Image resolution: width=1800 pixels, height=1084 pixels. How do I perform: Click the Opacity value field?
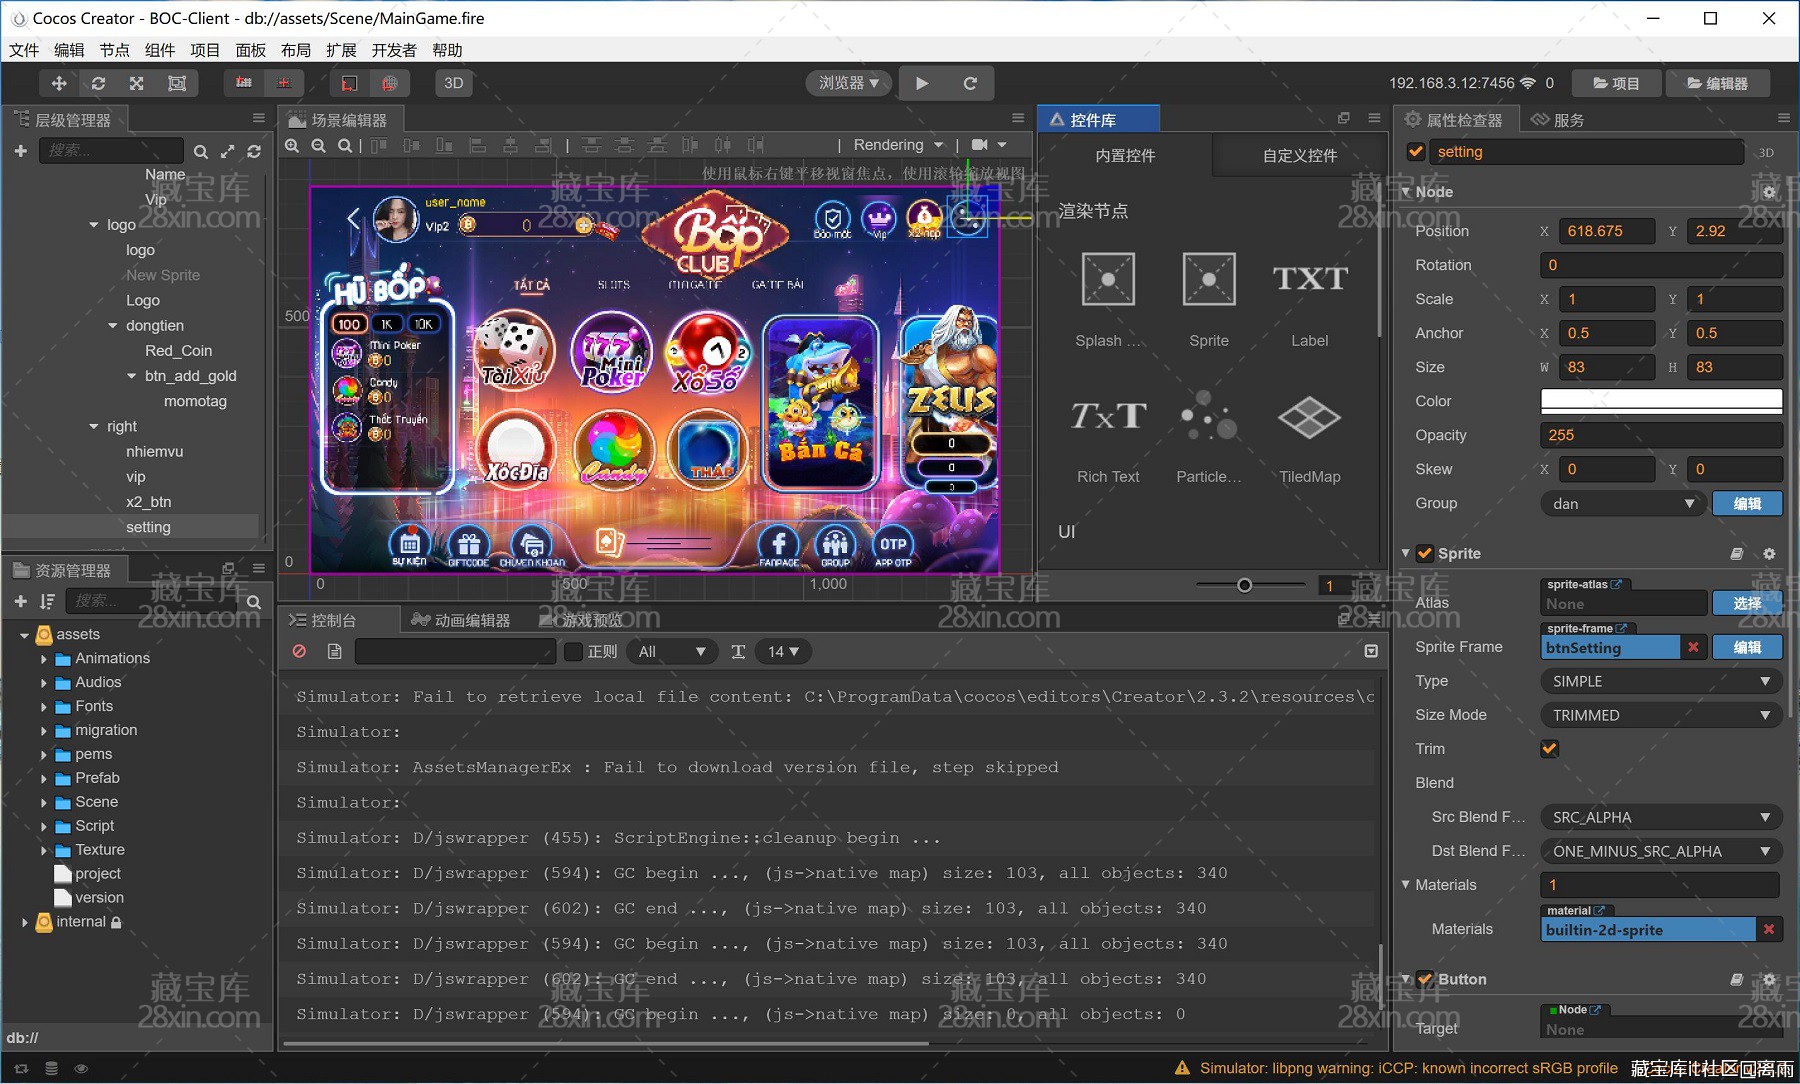(x=1661, y=435)
